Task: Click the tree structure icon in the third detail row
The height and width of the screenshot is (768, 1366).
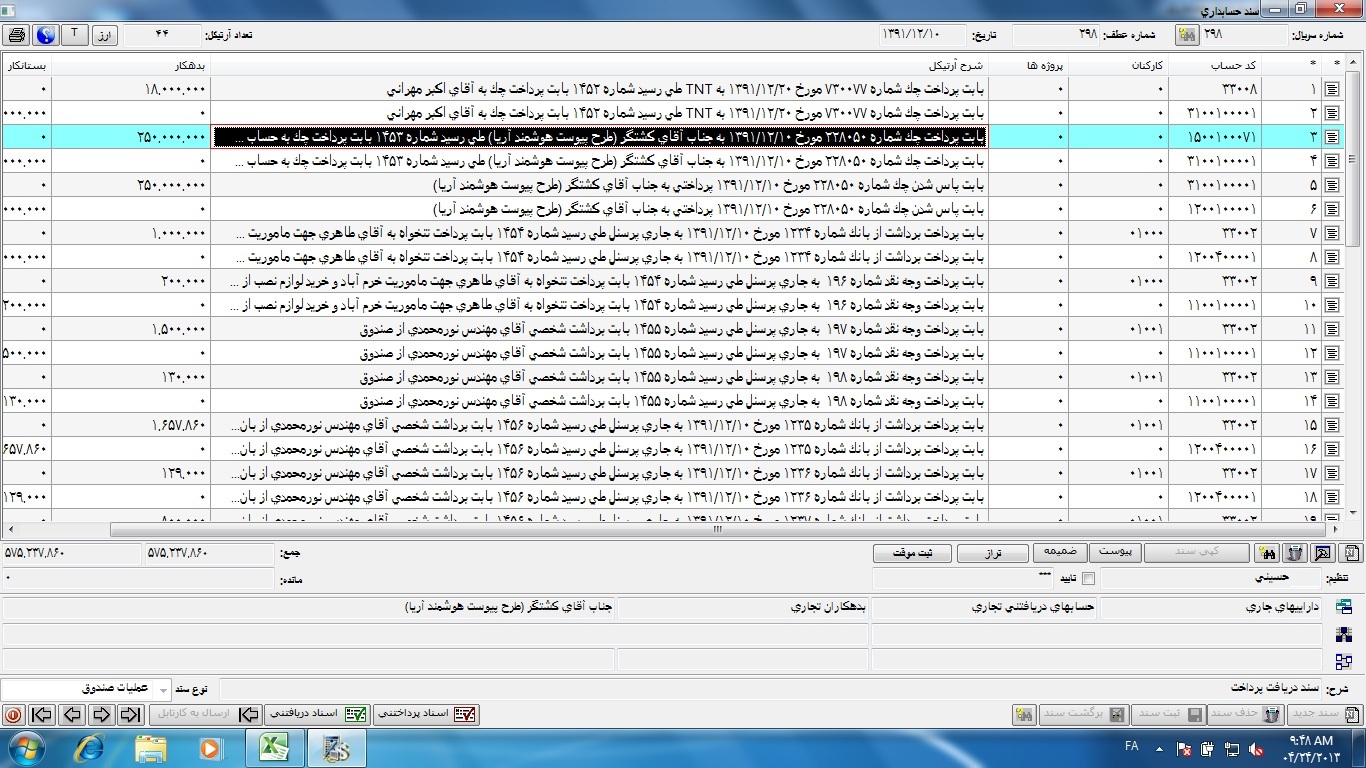Action: (1343, 661)
